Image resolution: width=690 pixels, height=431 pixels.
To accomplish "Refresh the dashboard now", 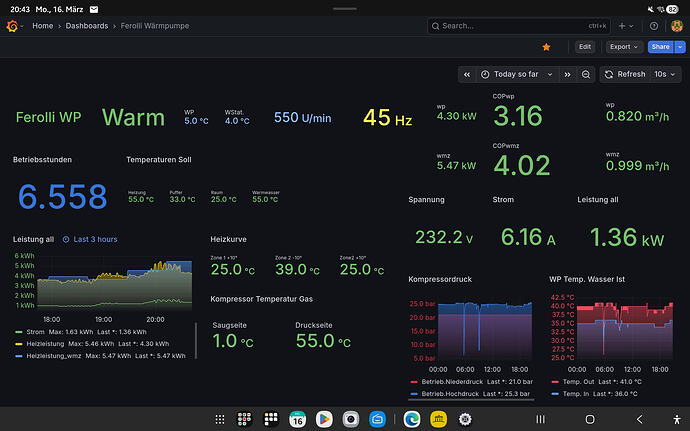I will (x=625, y=74).
